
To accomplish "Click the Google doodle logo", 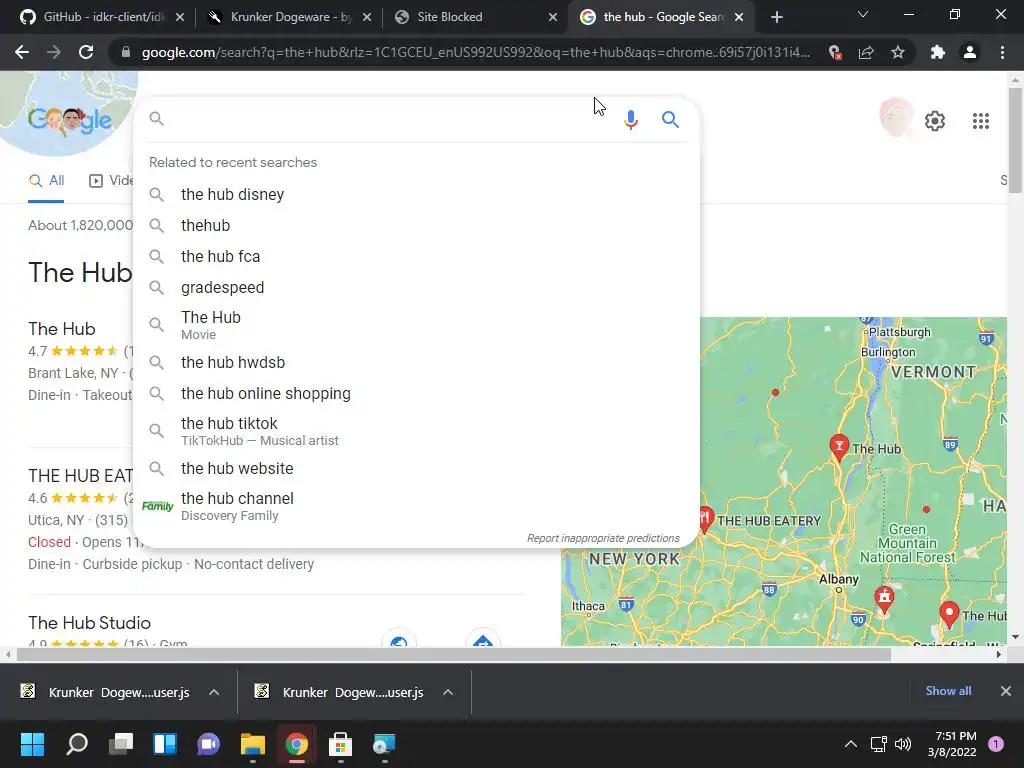I will pyautogui.click(x=70, y=120).
